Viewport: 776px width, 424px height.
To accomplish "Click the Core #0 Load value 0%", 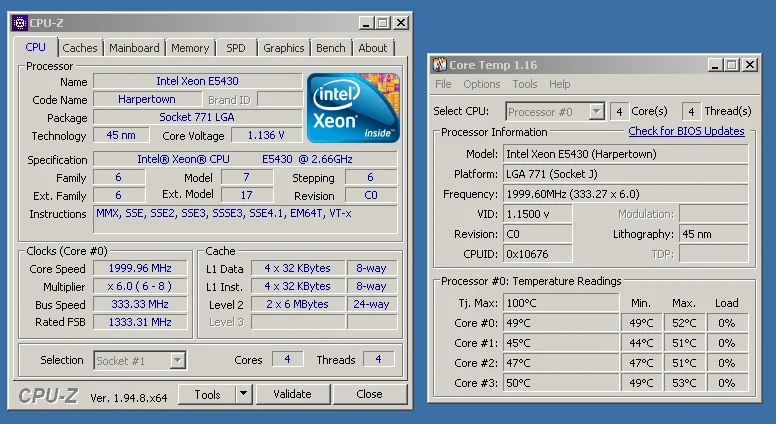I will 727,323.
